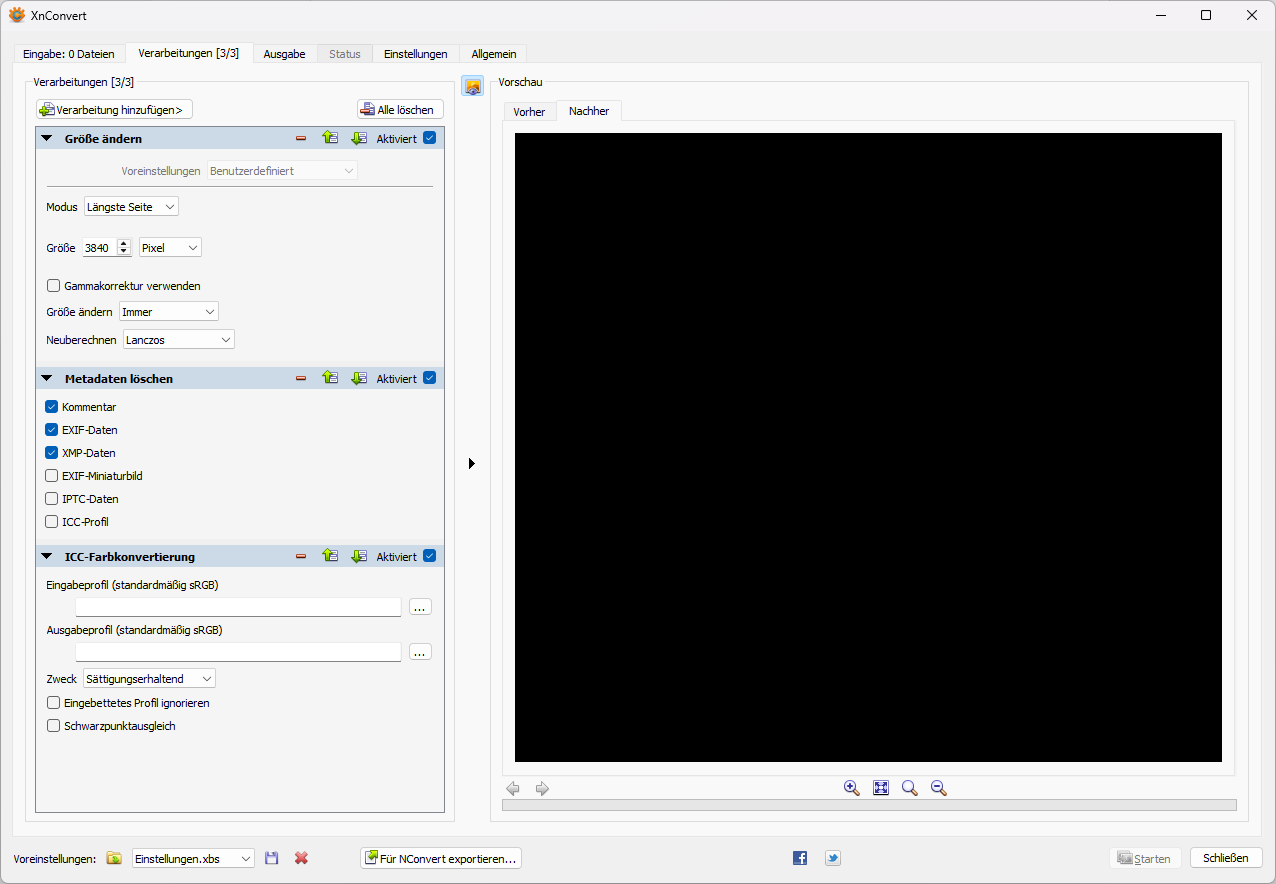Enable Gammakorrektur verwenden option
The width and height of the screenshot is (1276, 884).
(x=53, y=285)
